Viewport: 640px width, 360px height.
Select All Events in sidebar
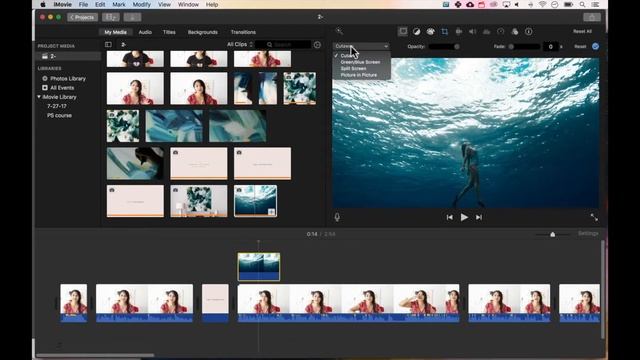pyautogui.click(x=62, y=88)
